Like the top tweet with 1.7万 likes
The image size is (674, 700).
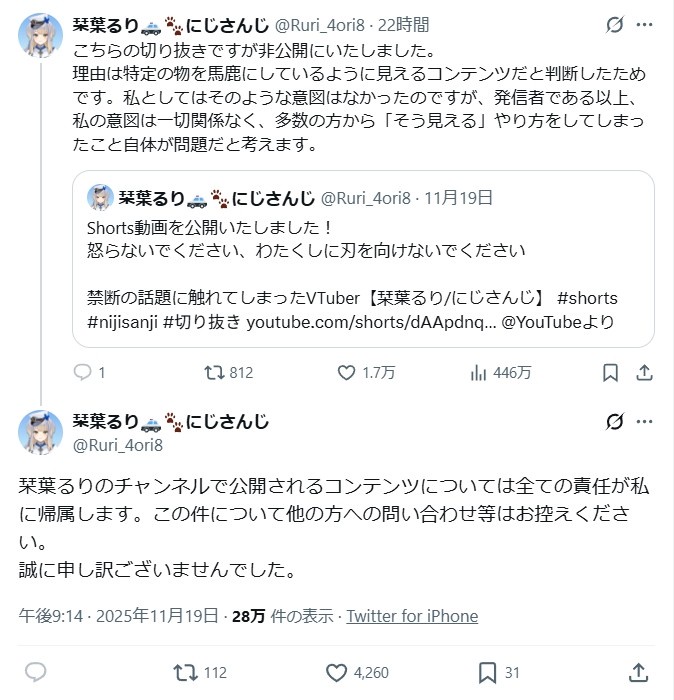[347, 373]
